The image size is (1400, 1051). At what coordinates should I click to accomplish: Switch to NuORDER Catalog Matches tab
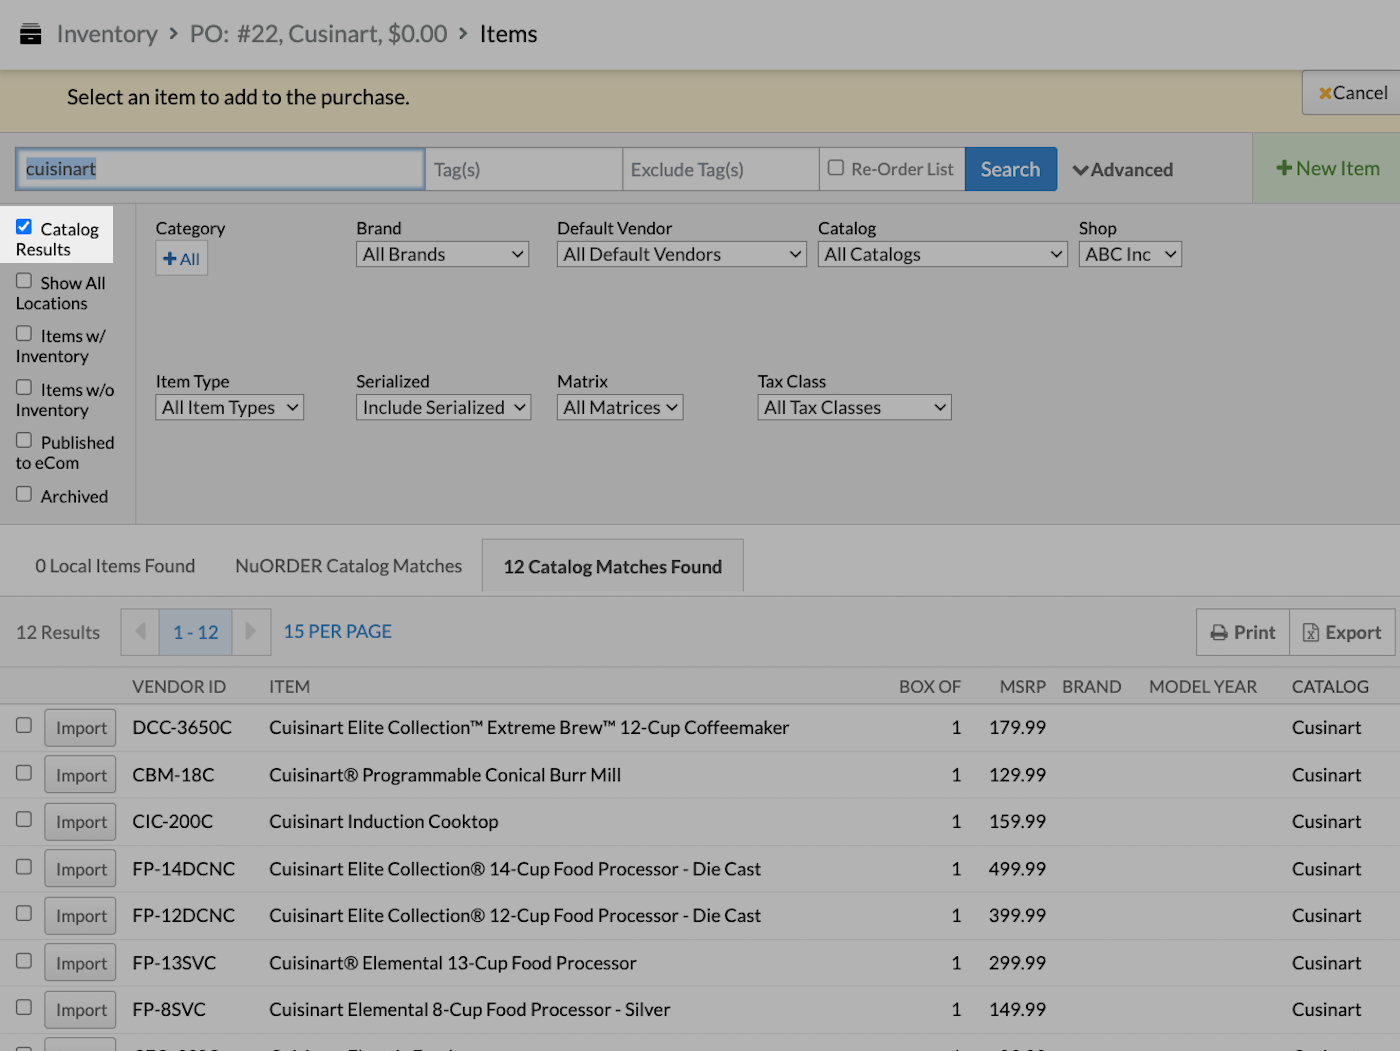pyautogui.click(x=347, y=565)
